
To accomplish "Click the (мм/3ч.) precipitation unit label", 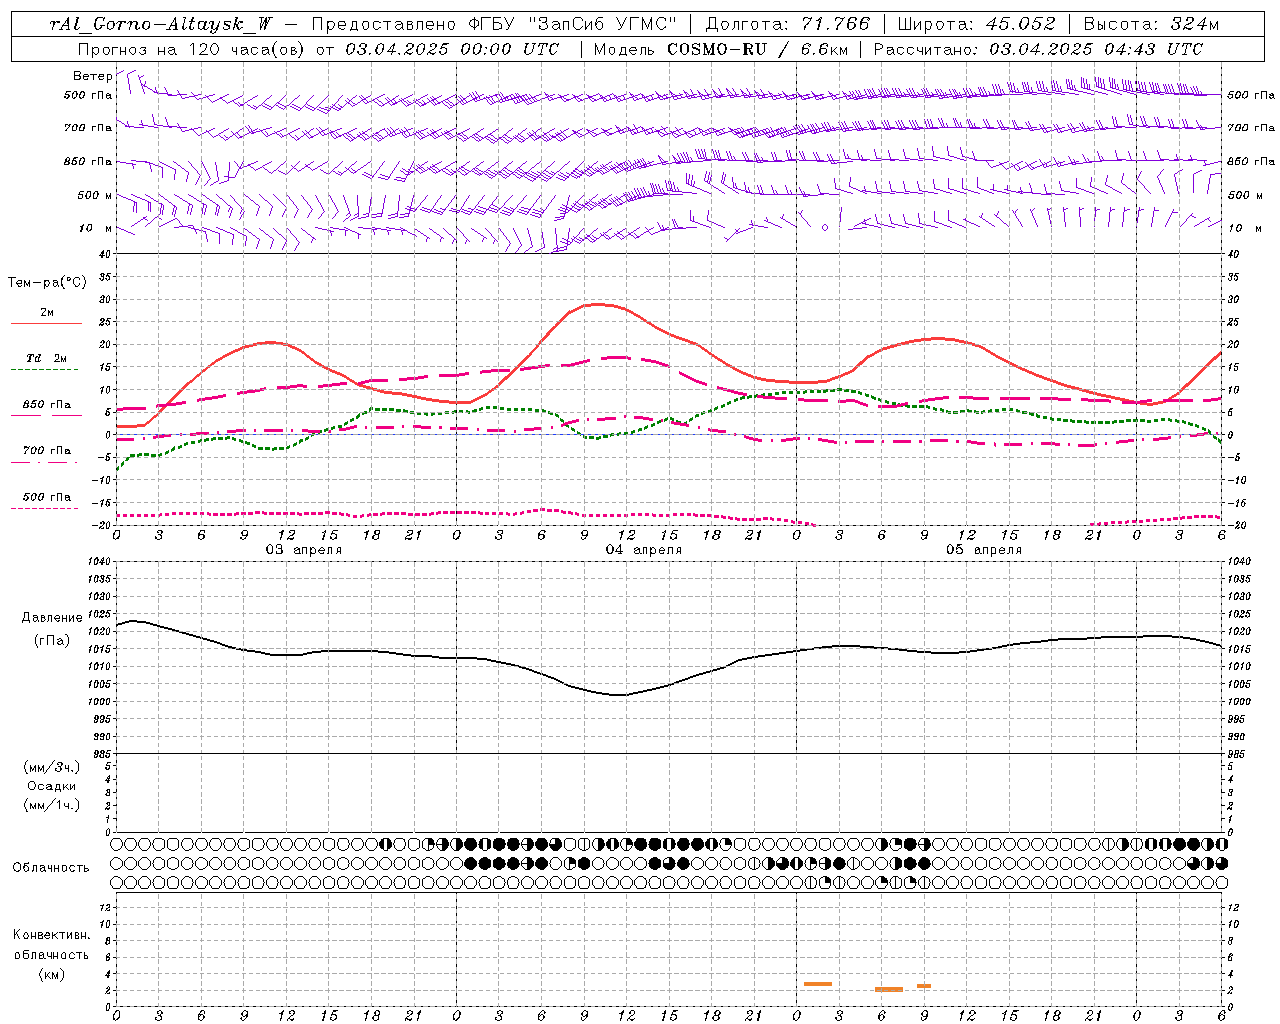I will tap(52, 767).
